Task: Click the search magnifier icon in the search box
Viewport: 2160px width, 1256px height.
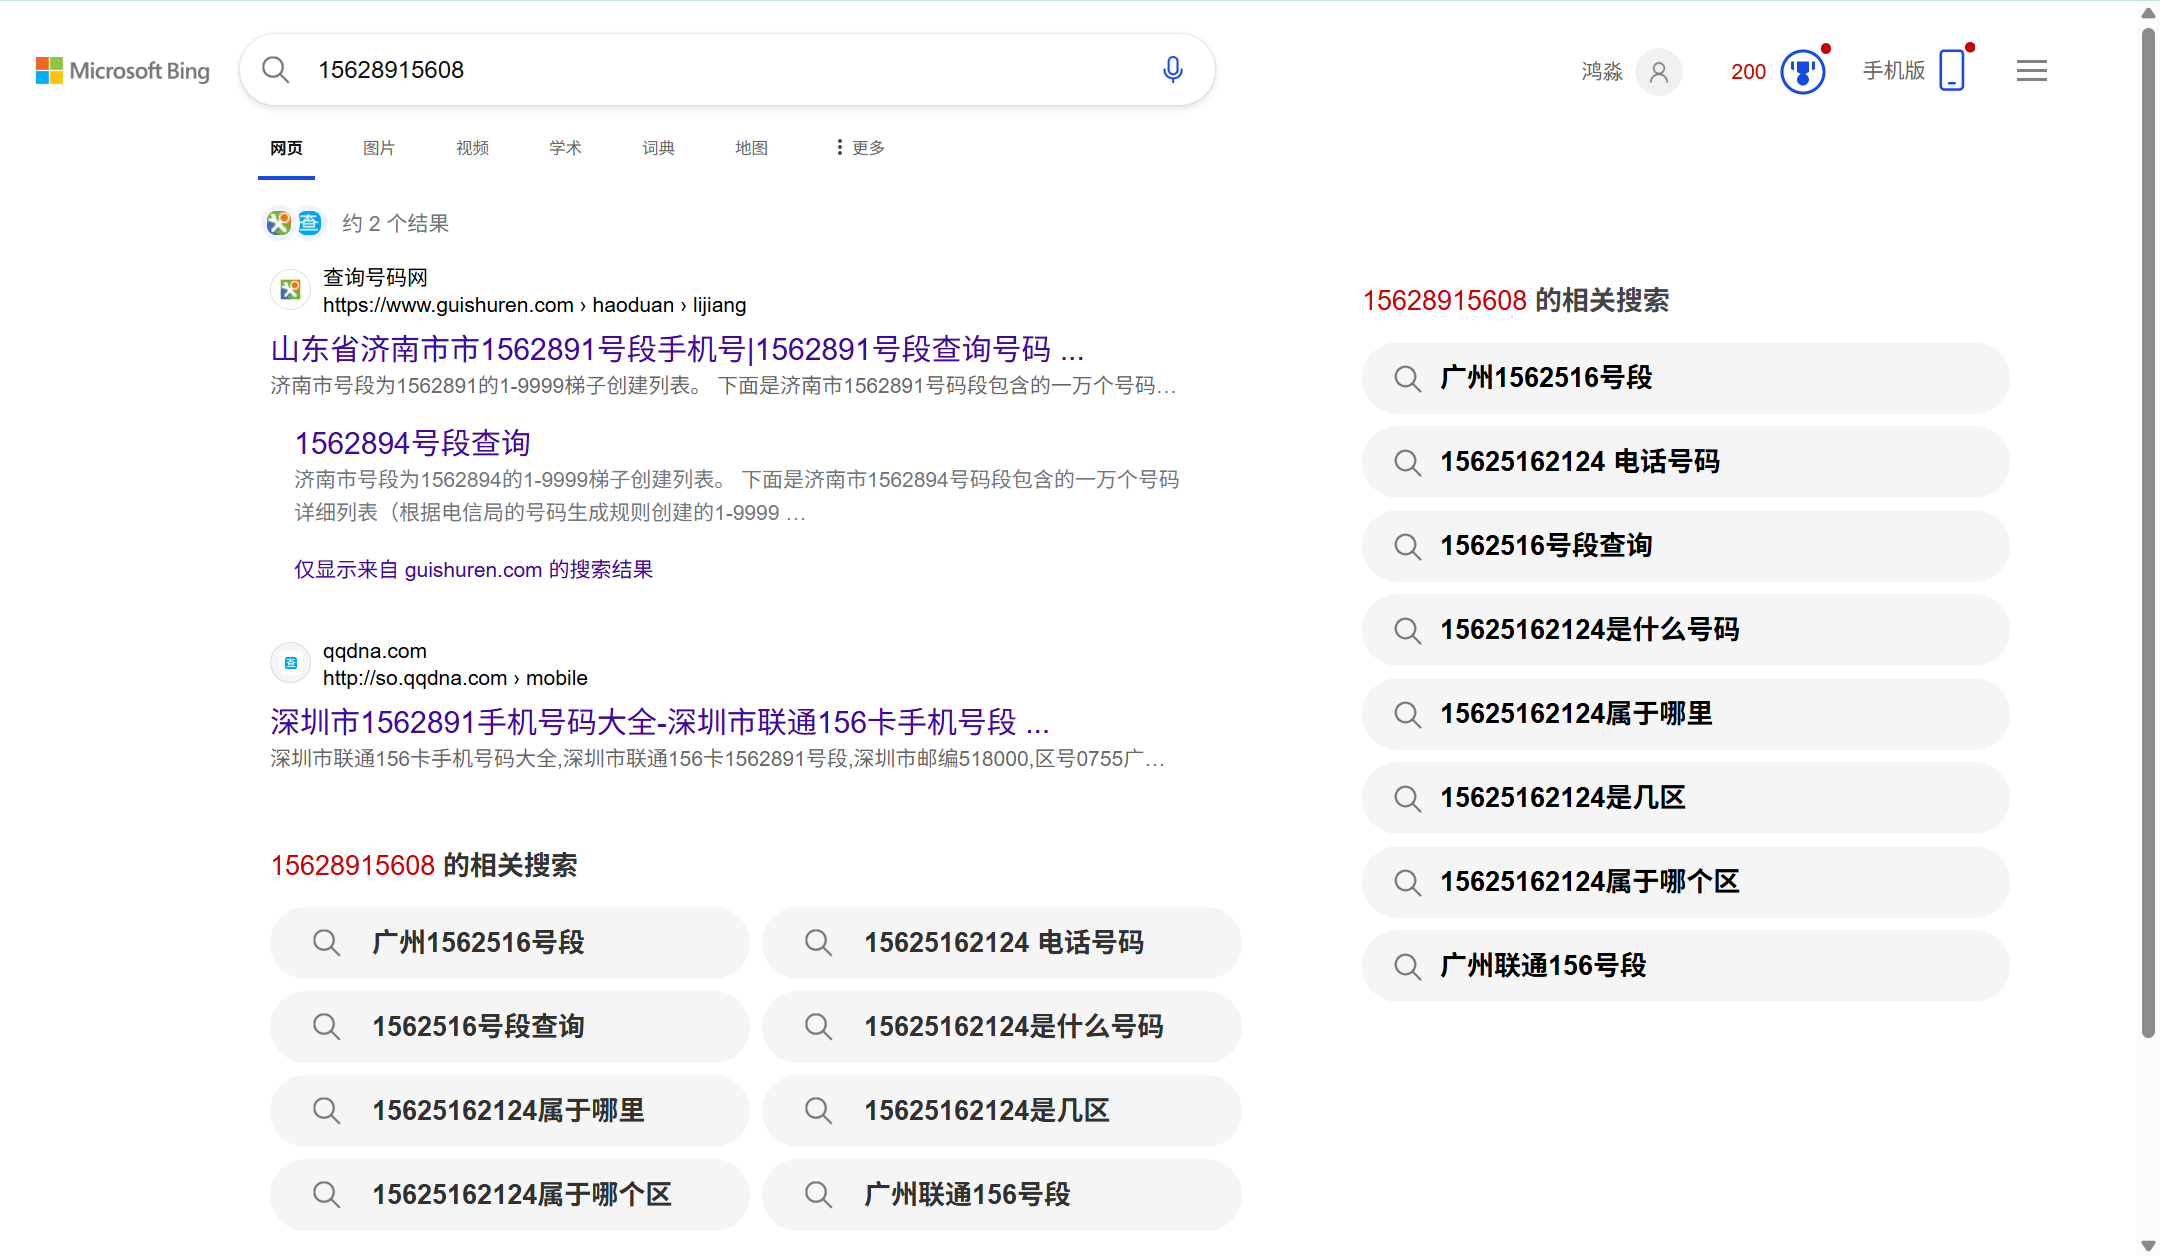Action: coord(275,70)
